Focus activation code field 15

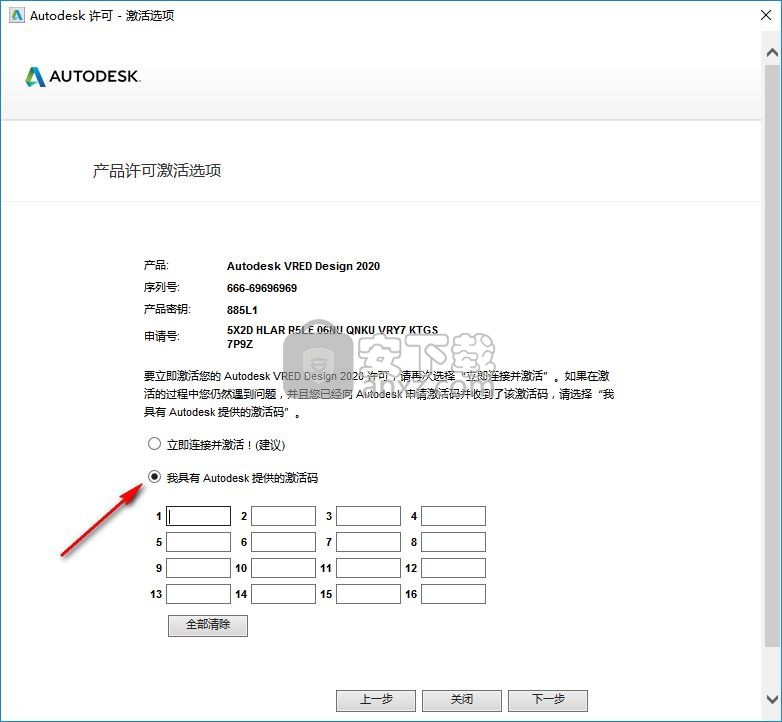pos(368,594)
